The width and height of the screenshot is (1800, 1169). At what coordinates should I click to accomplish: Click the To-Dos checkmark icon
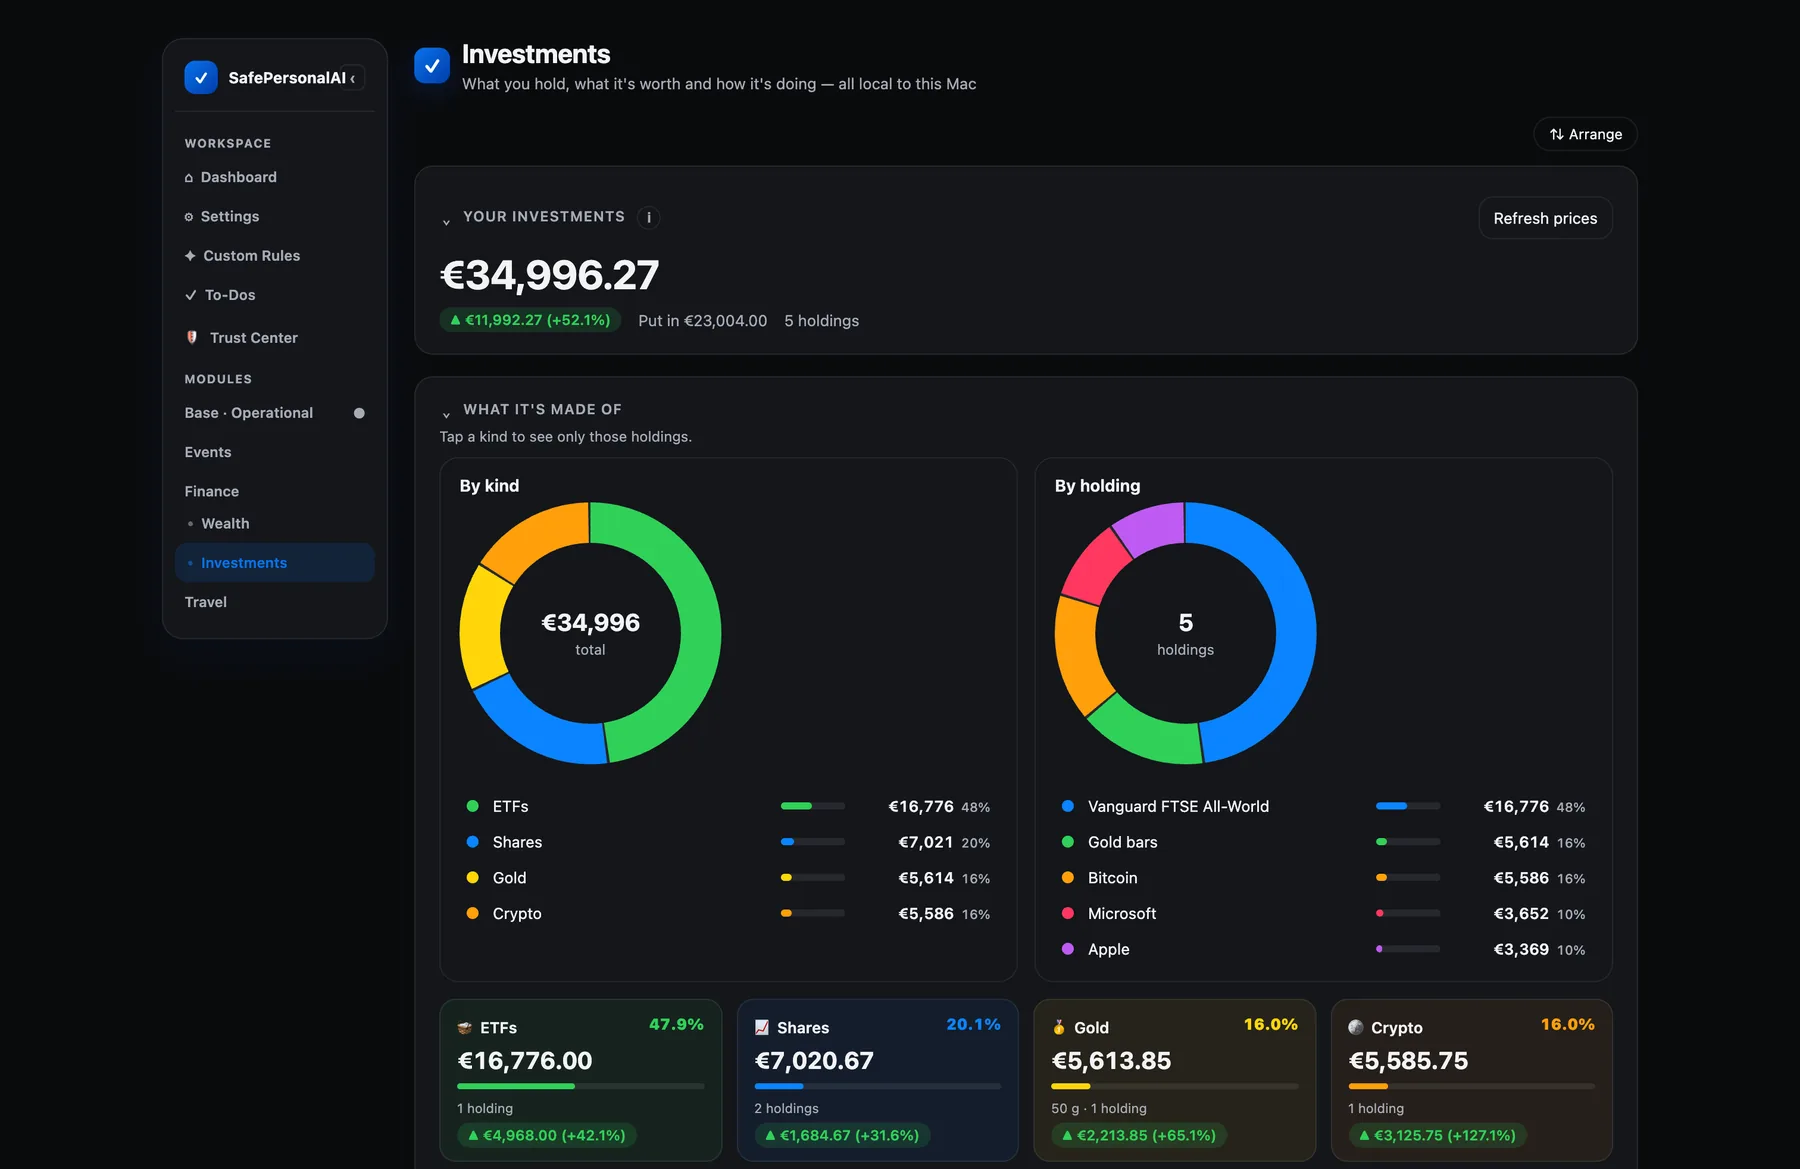tap(191, 295)
